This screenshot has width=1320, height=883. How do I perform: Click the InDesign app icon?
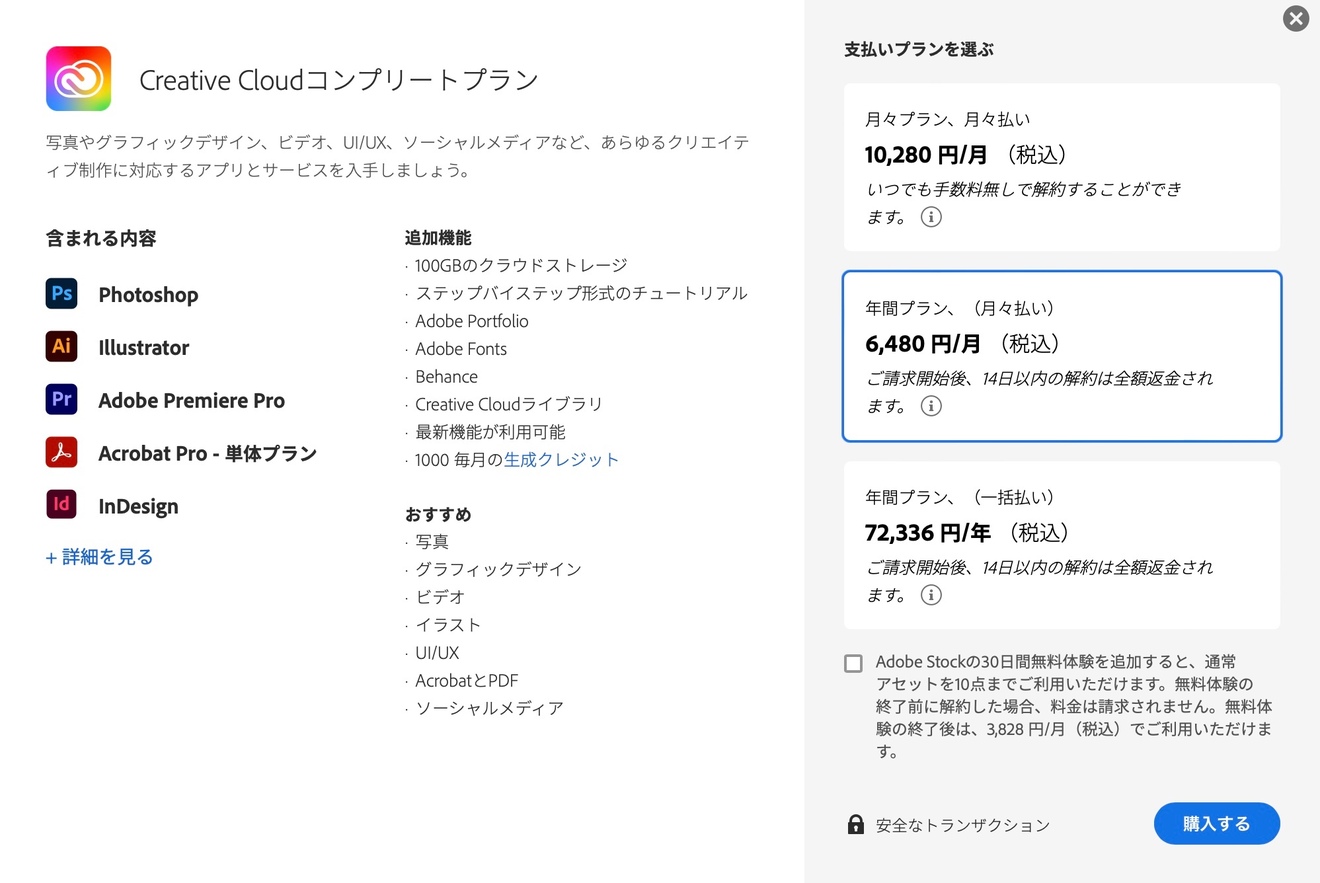(61, 505)
